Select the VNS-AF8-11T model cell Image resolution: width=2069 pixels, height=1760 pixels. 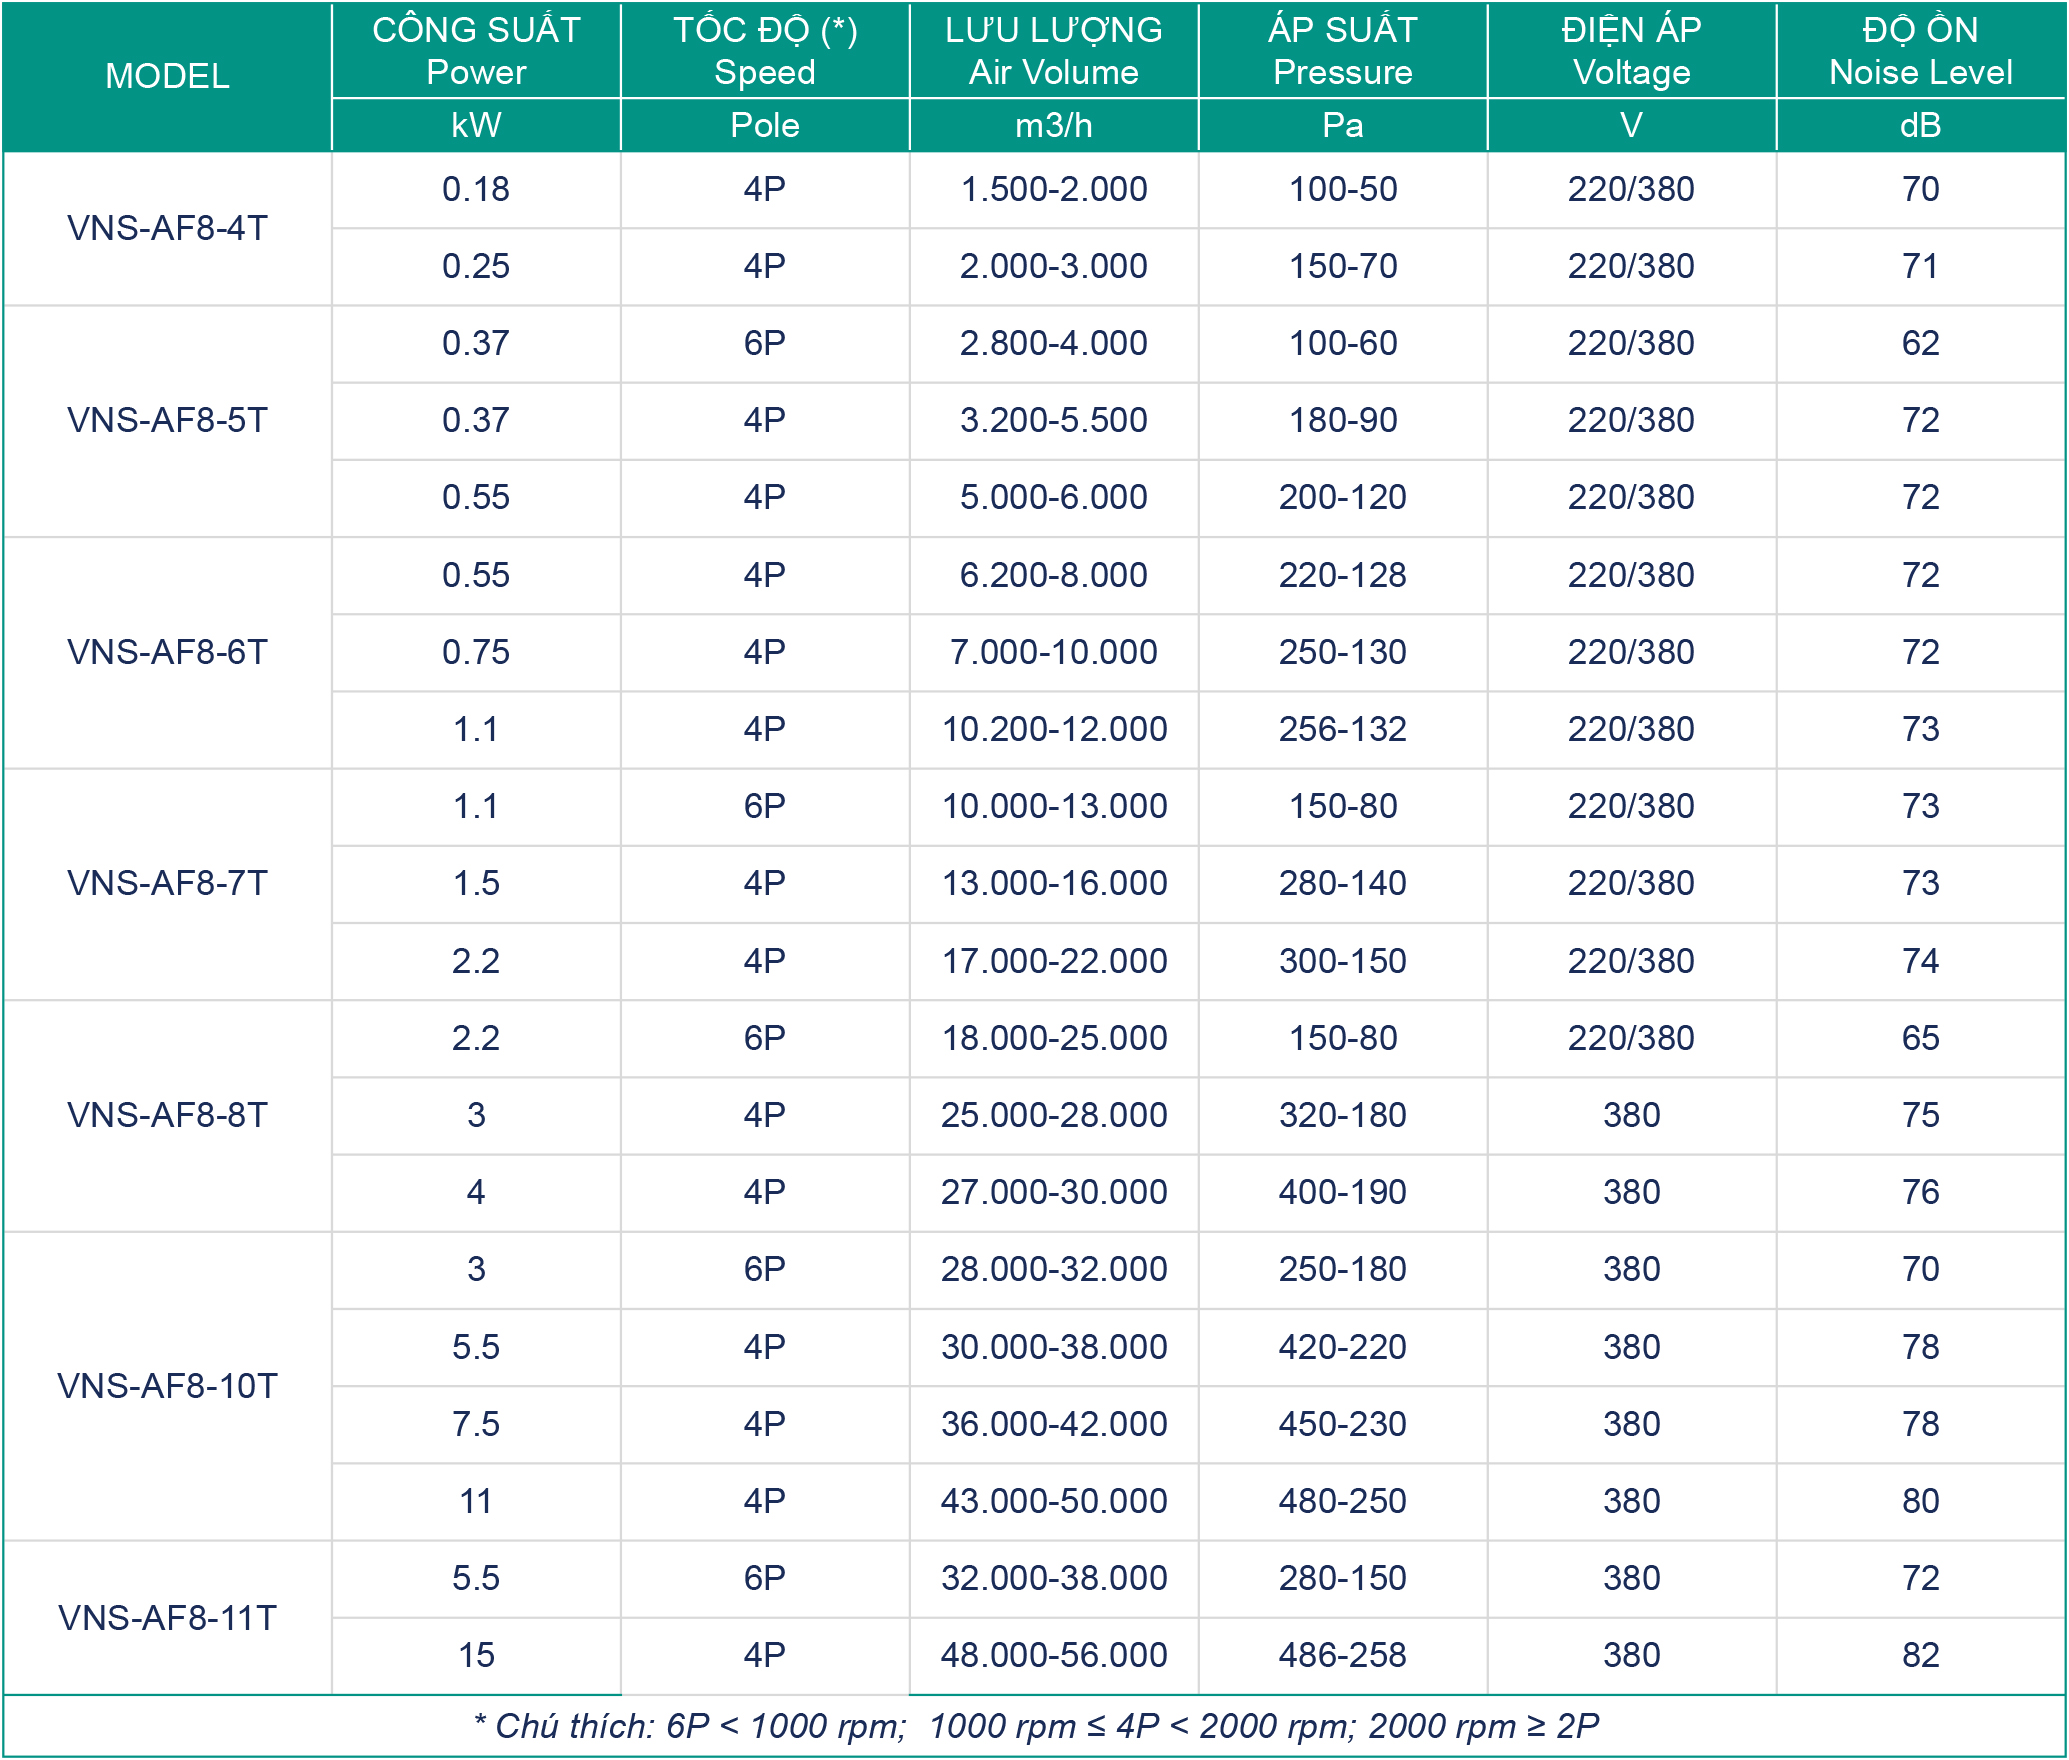click(167, 1617)
